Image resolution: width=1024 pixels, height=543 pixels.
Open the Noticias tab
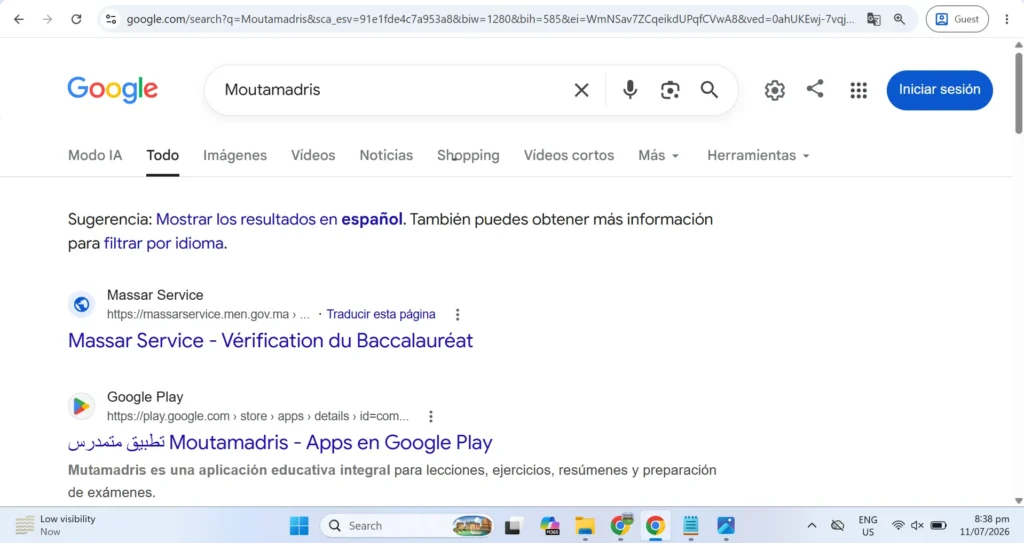point(386,156)
